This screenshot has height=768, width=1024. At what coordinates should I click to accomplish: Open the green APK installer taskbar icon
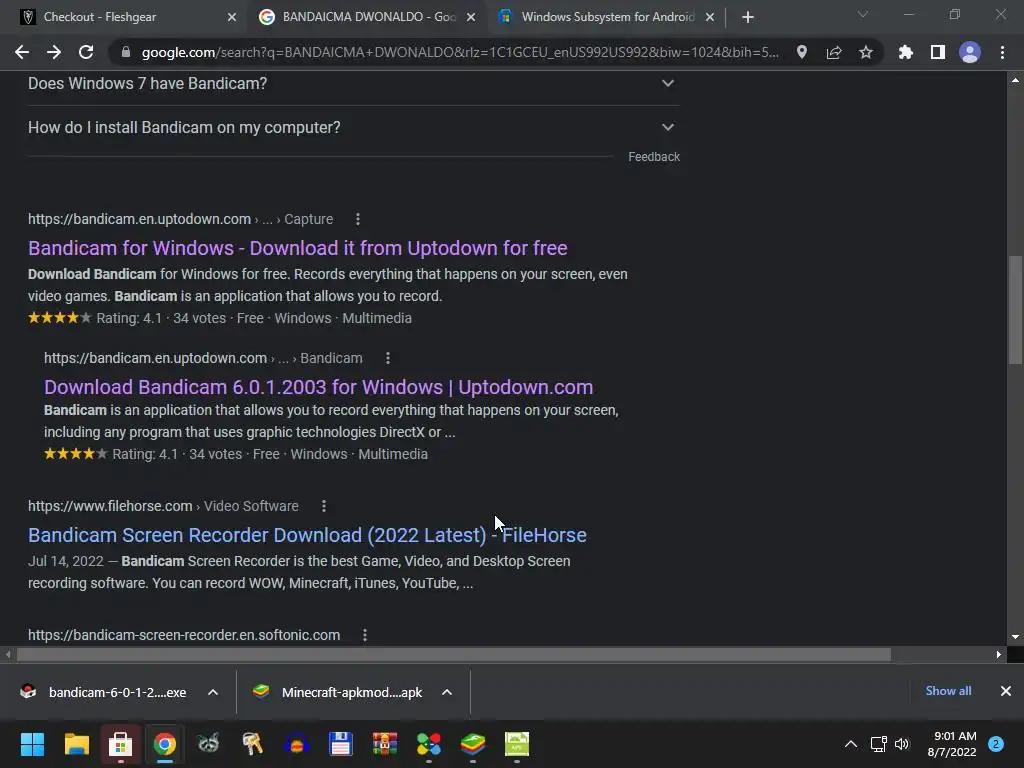[517, 744]
